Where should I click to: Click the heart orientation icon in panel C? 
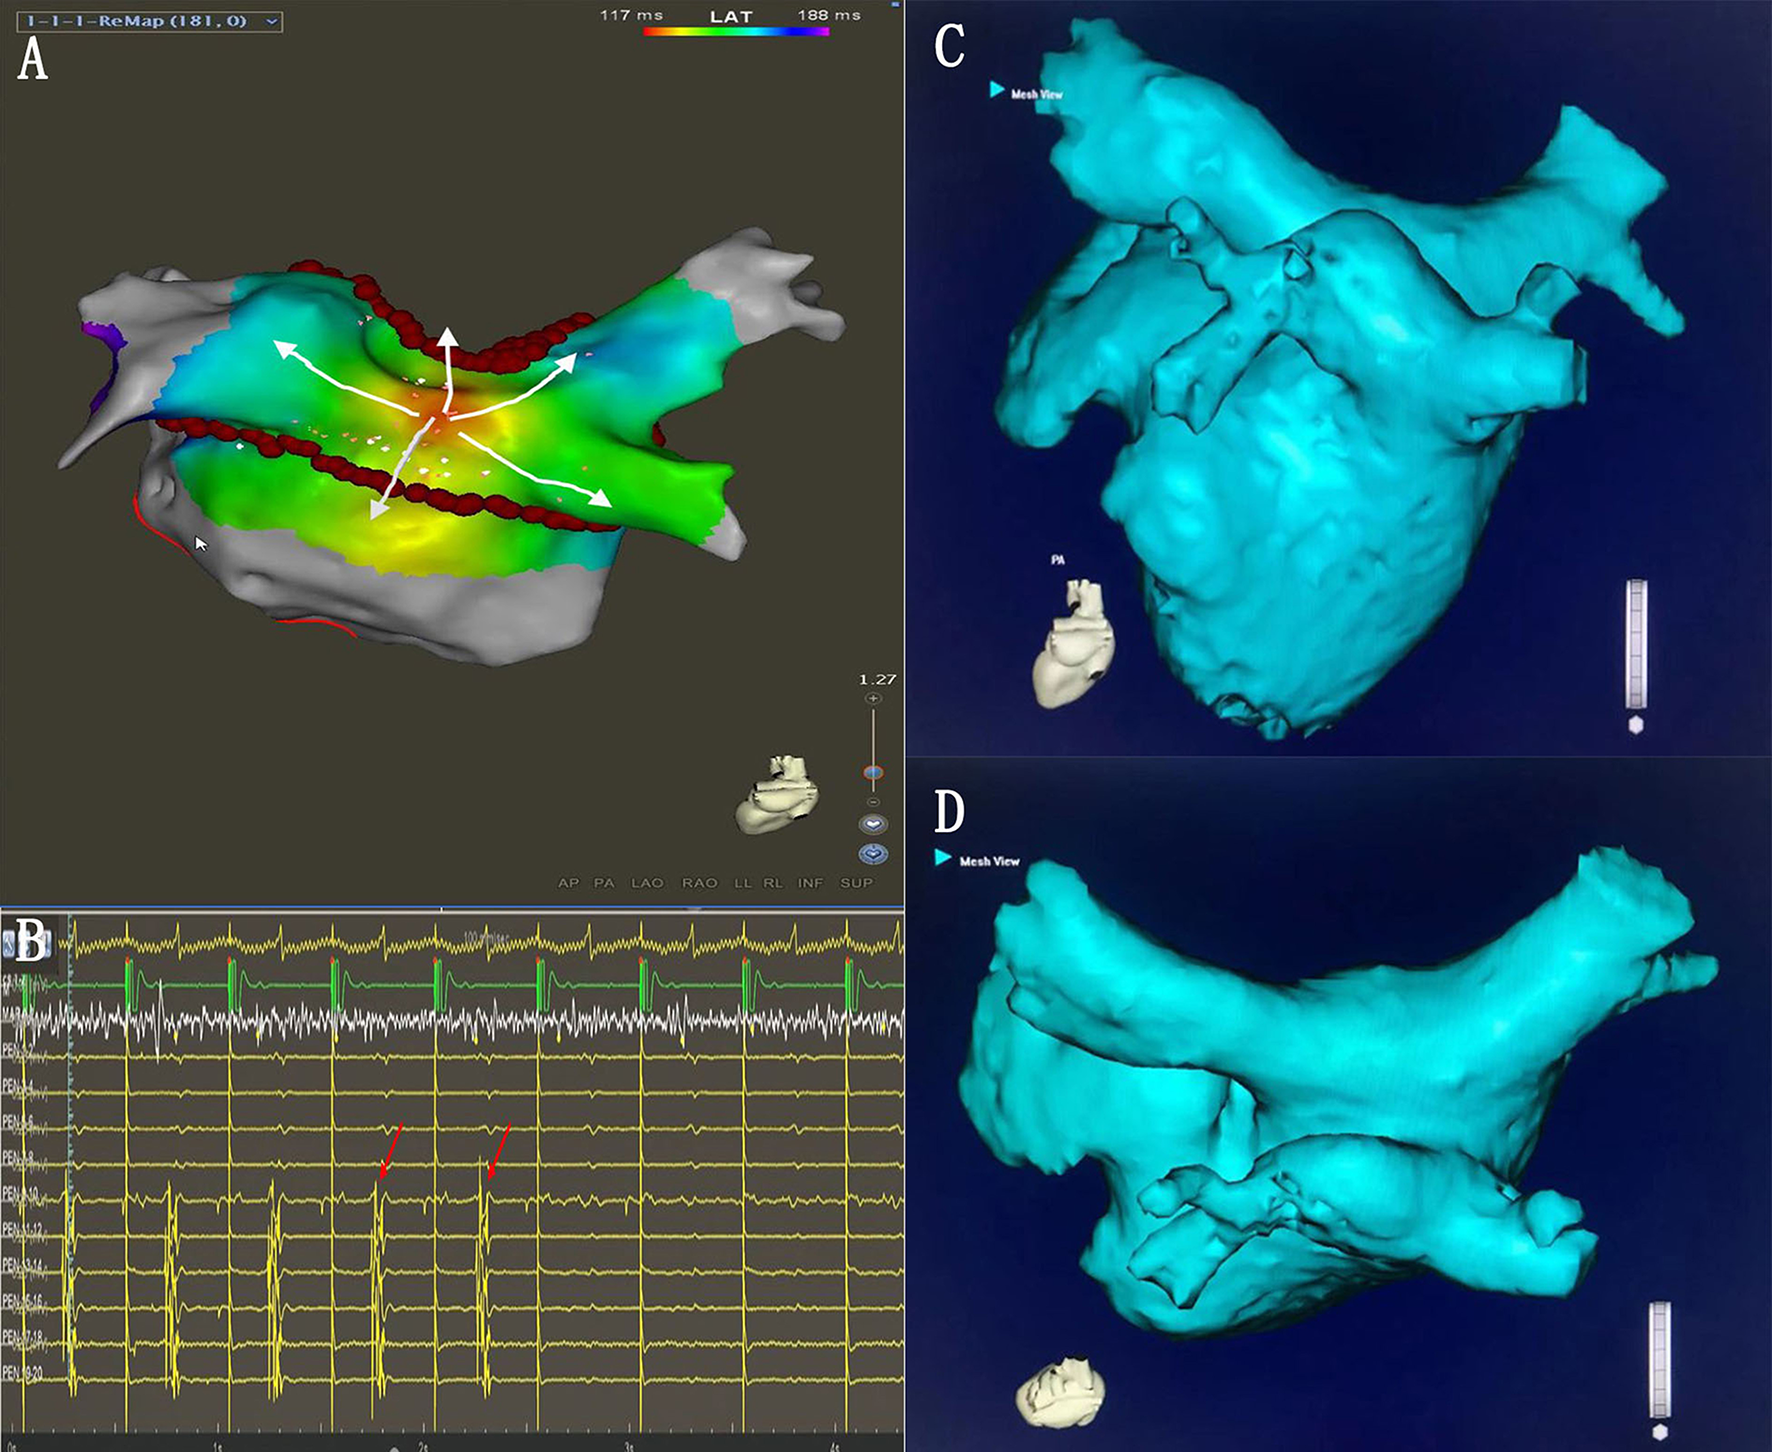click(1072, 643)
